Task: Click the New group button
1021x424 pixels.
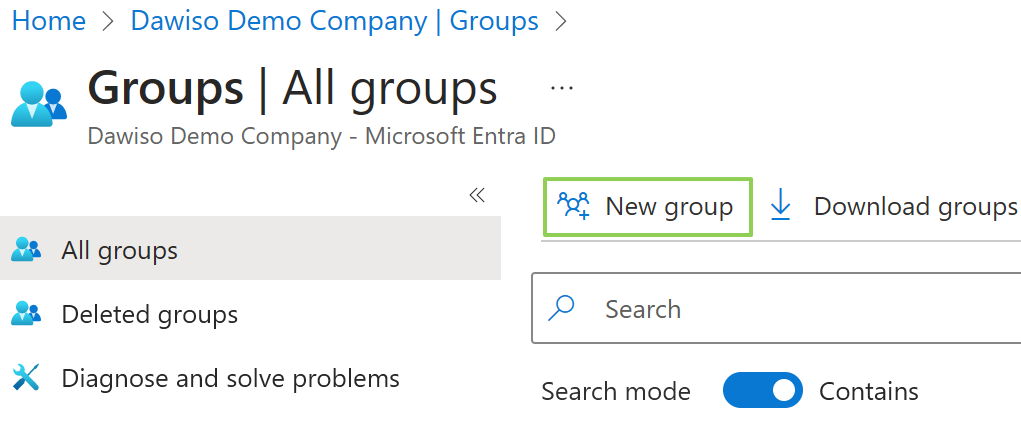Action: click(x=648, y=206)
